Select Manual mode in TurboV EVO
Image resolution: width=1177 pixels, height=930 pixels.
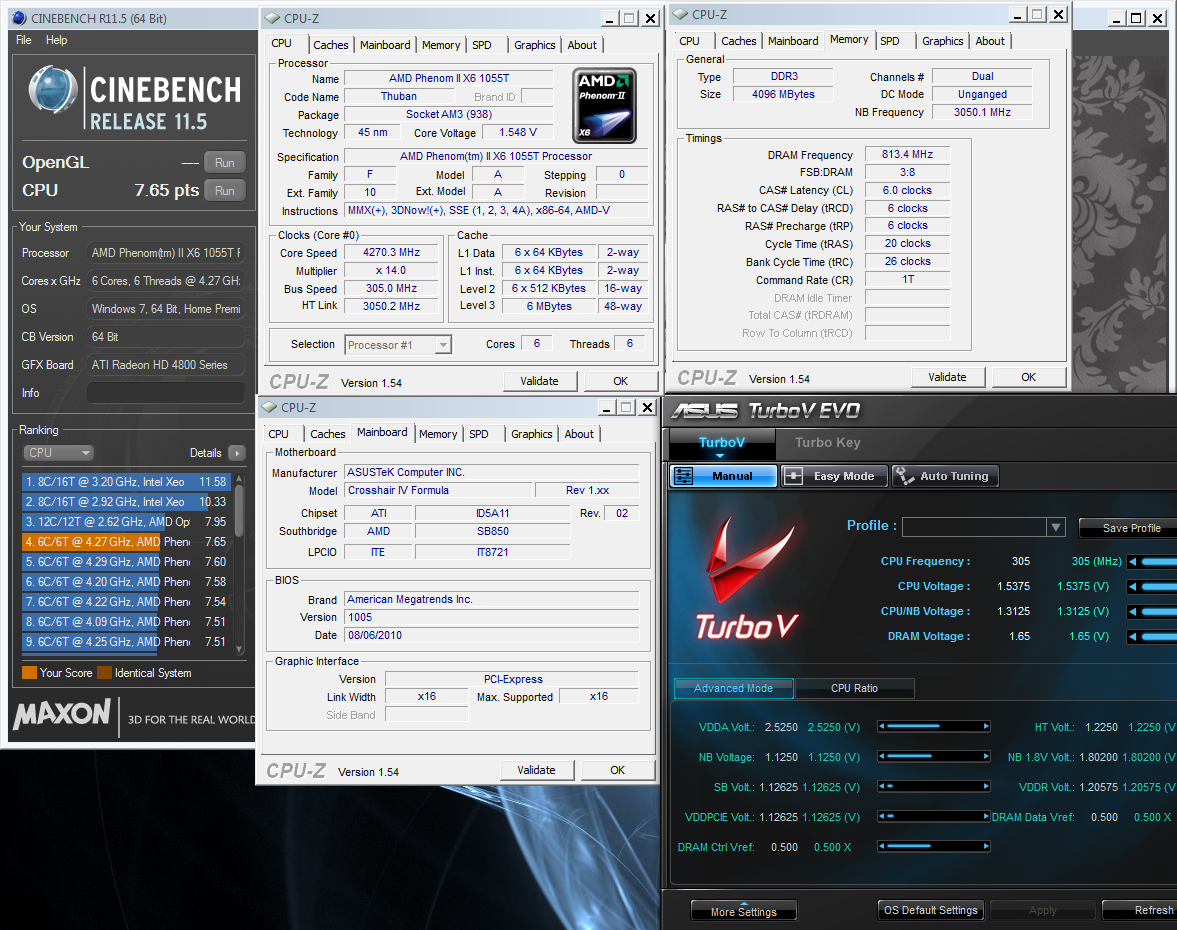tap(723, 476)
